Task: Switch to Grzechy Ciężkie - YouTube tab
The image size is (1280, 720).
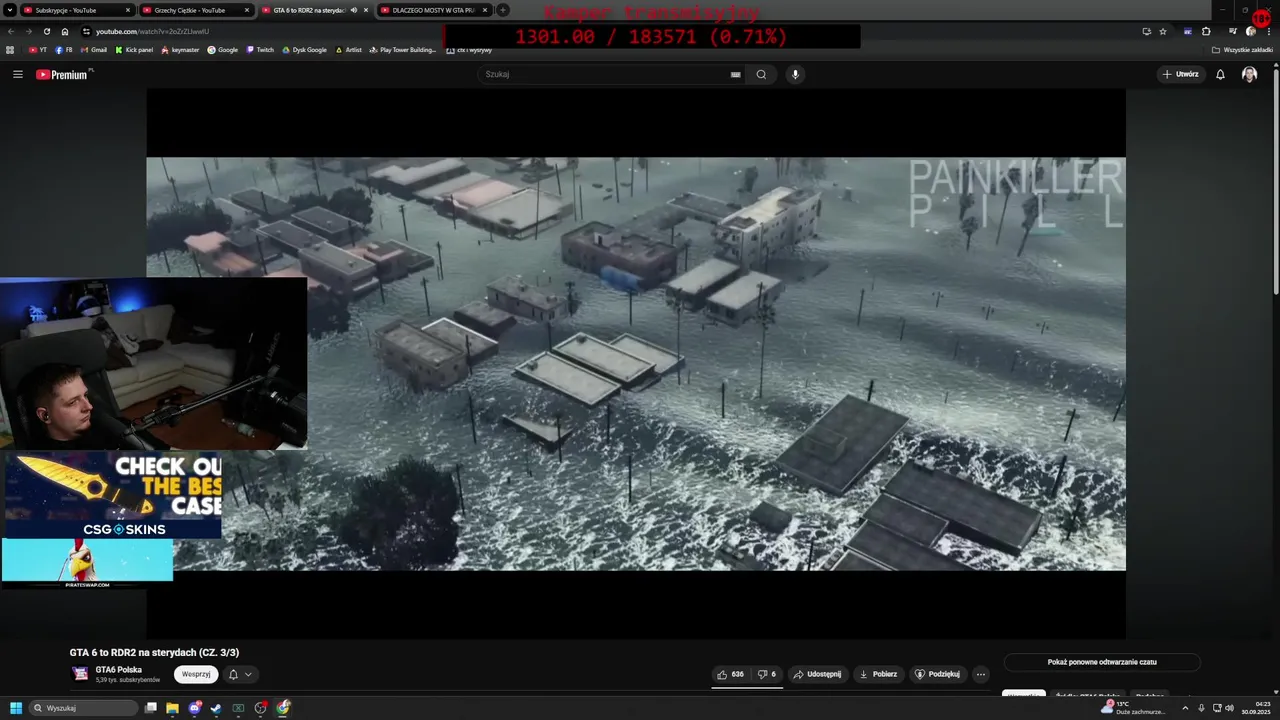Action: [x=197, y=10]
